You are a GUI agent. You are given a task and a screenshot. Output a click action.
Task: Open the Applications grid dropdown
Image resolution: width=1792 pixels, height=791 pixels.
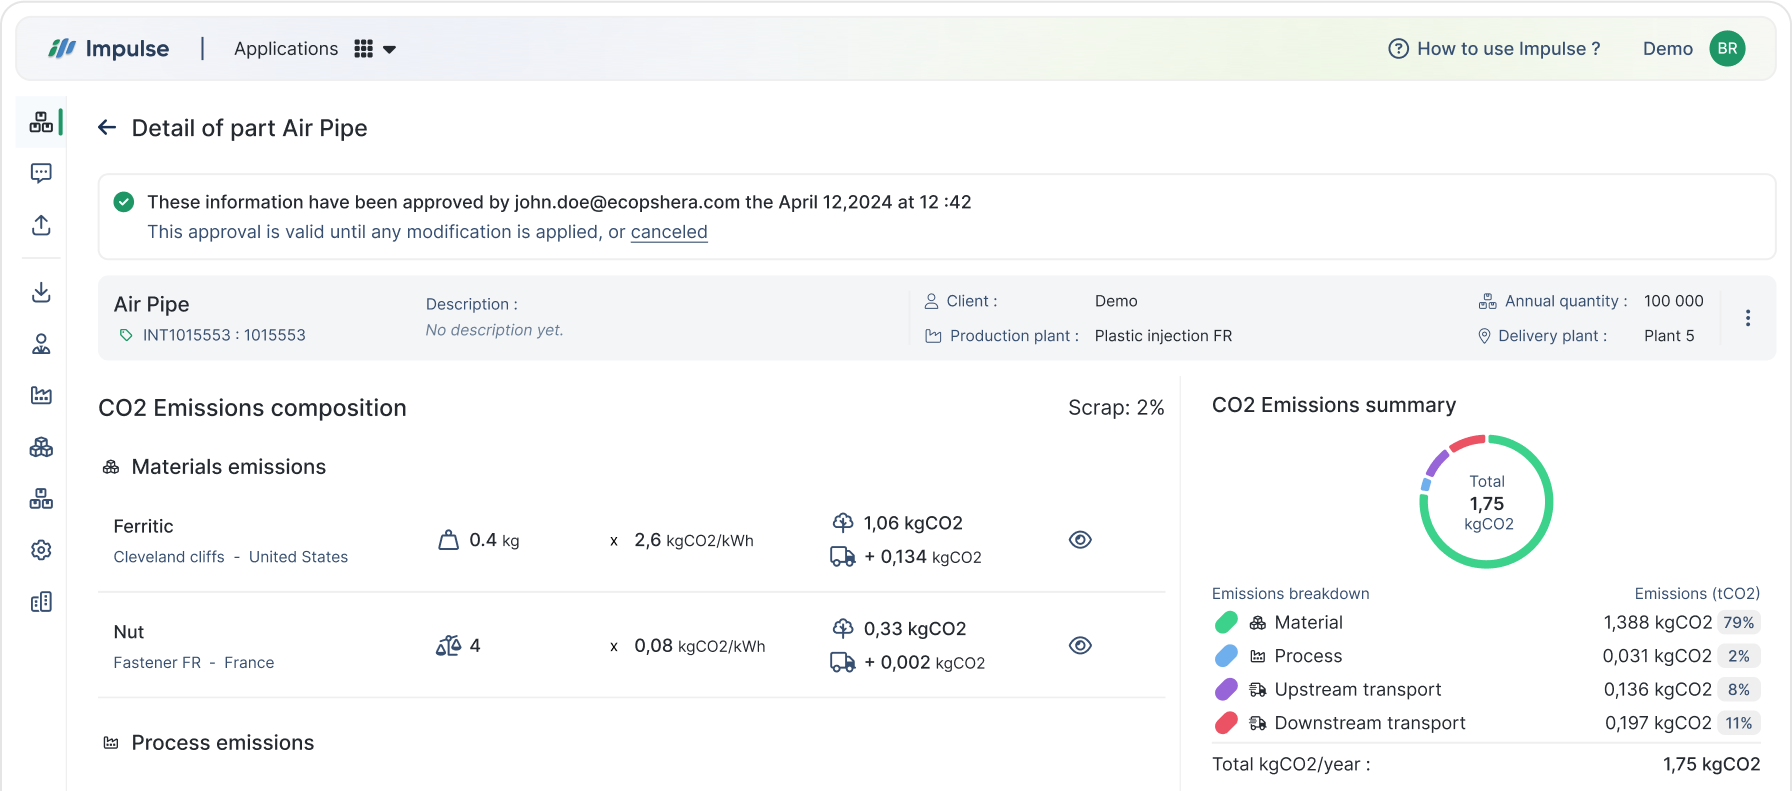(375, 49)
